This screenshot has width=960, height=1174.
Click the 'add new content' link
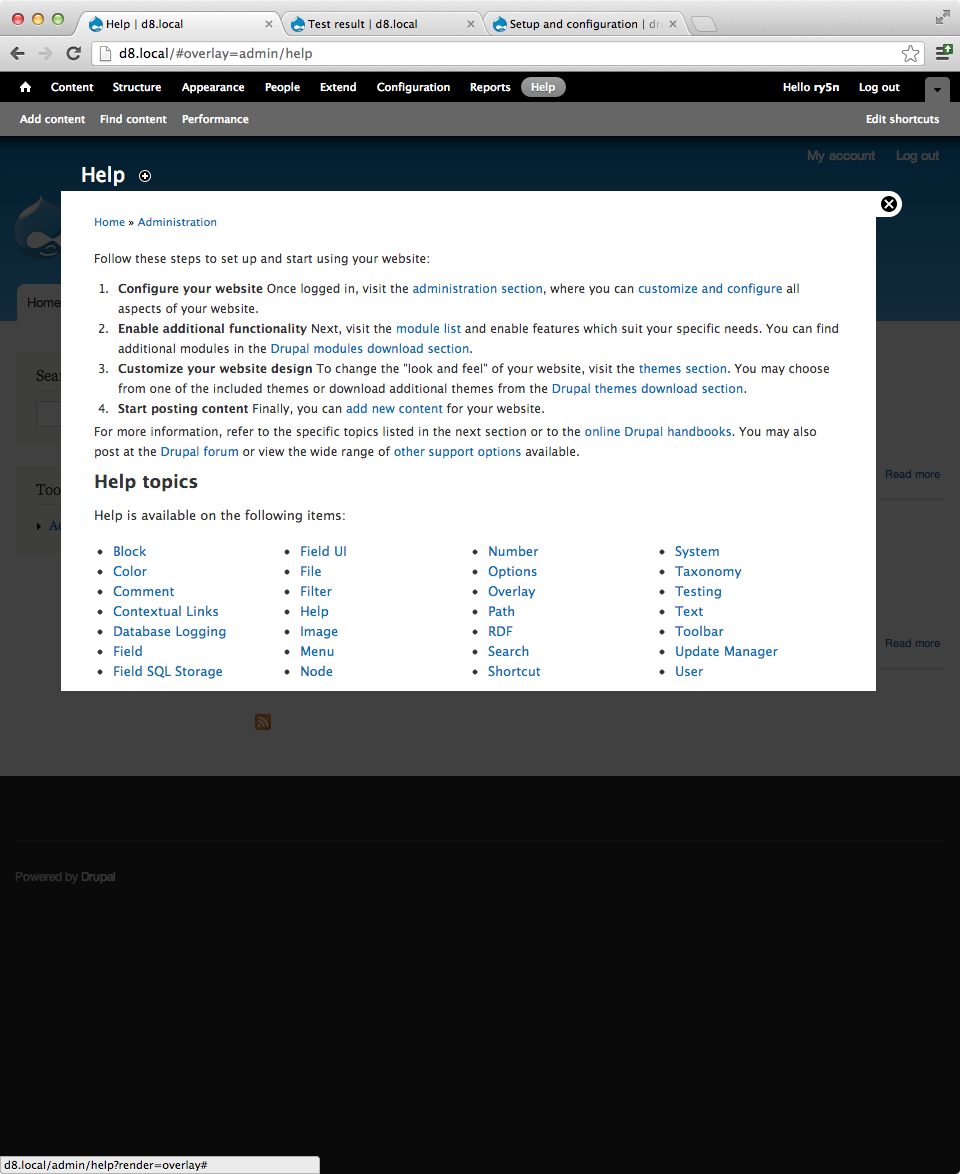(x=394, y=409)
